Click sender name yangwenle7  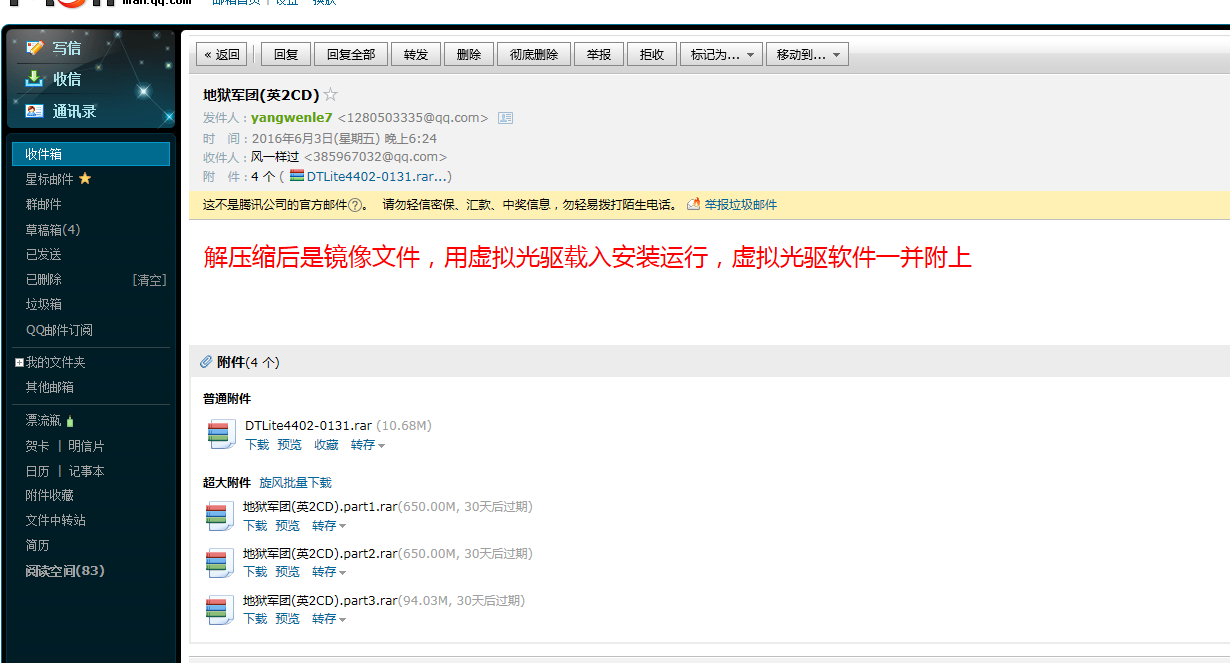coord(291,118)
